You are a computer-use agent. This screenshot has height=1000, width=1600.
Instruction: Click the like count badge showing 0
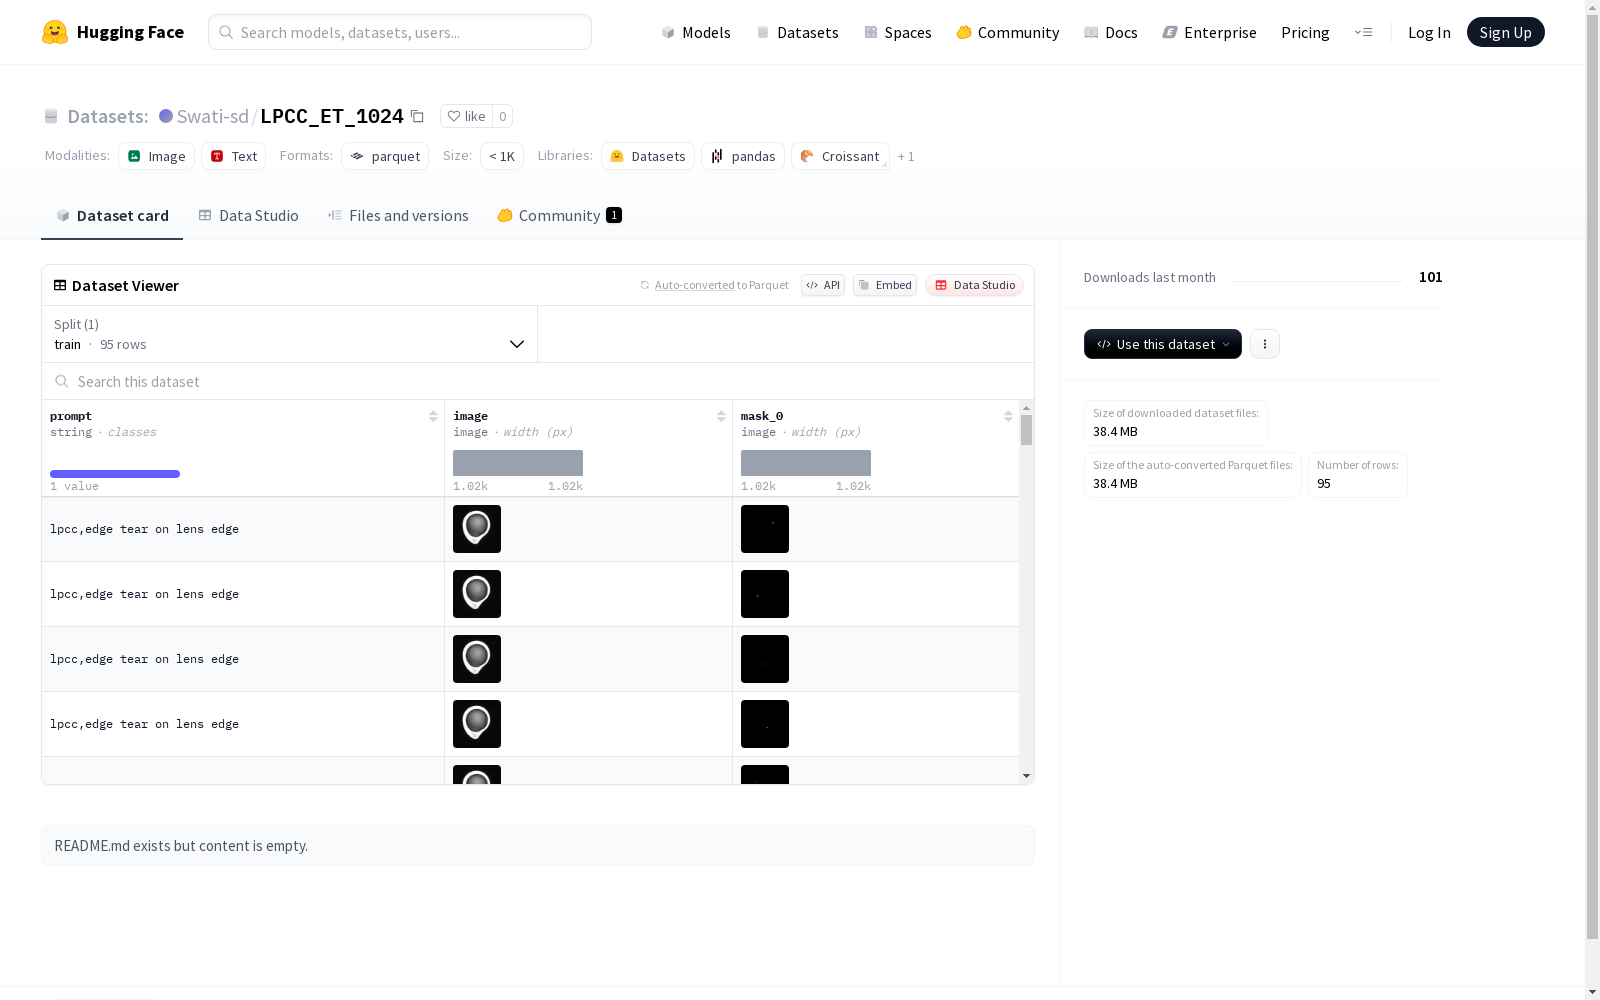[x=503, y=116]
